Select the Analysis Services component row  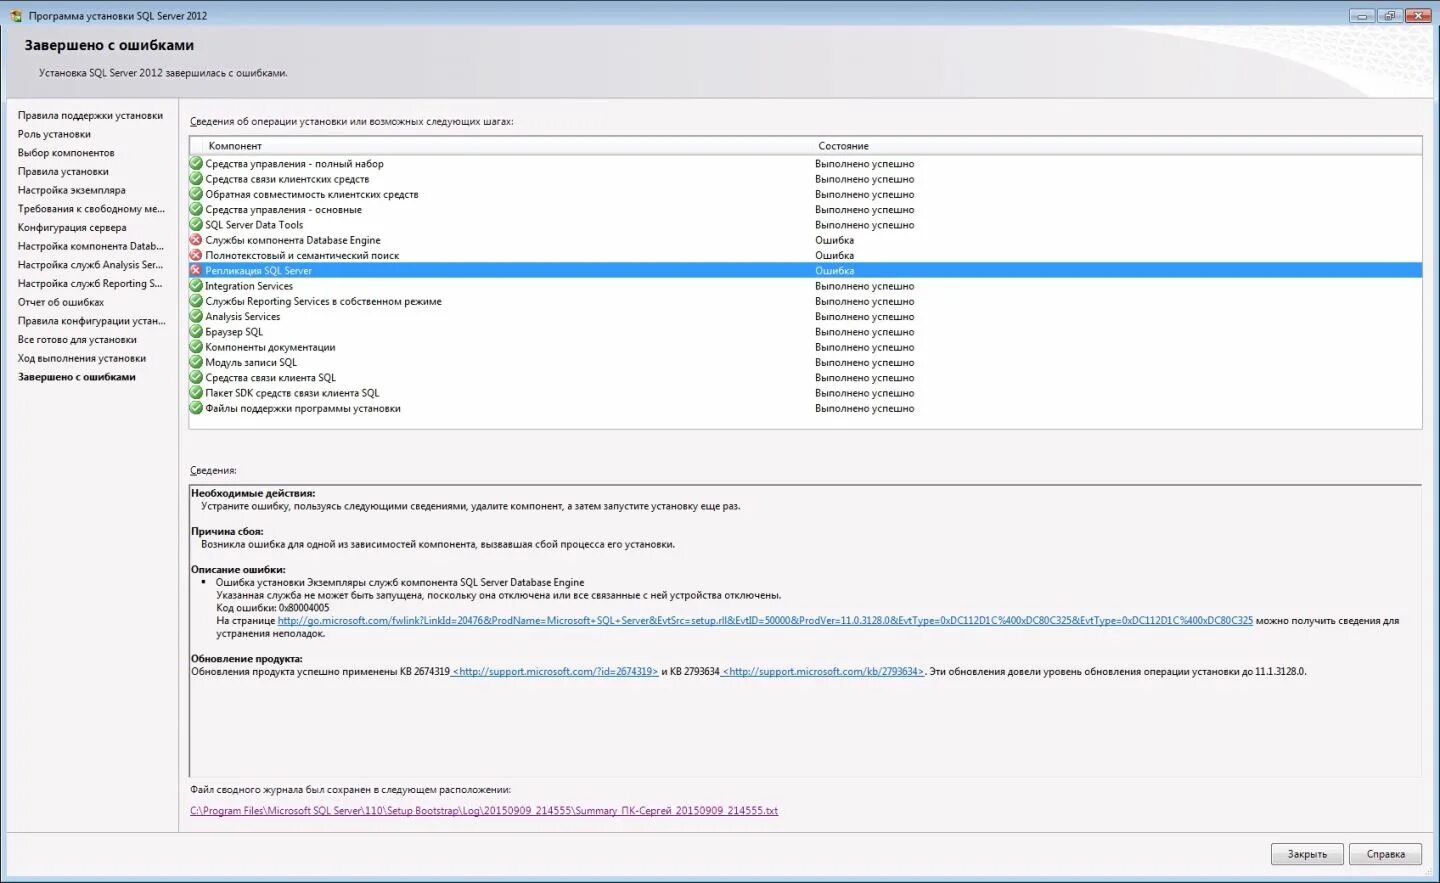pos(805,316)
